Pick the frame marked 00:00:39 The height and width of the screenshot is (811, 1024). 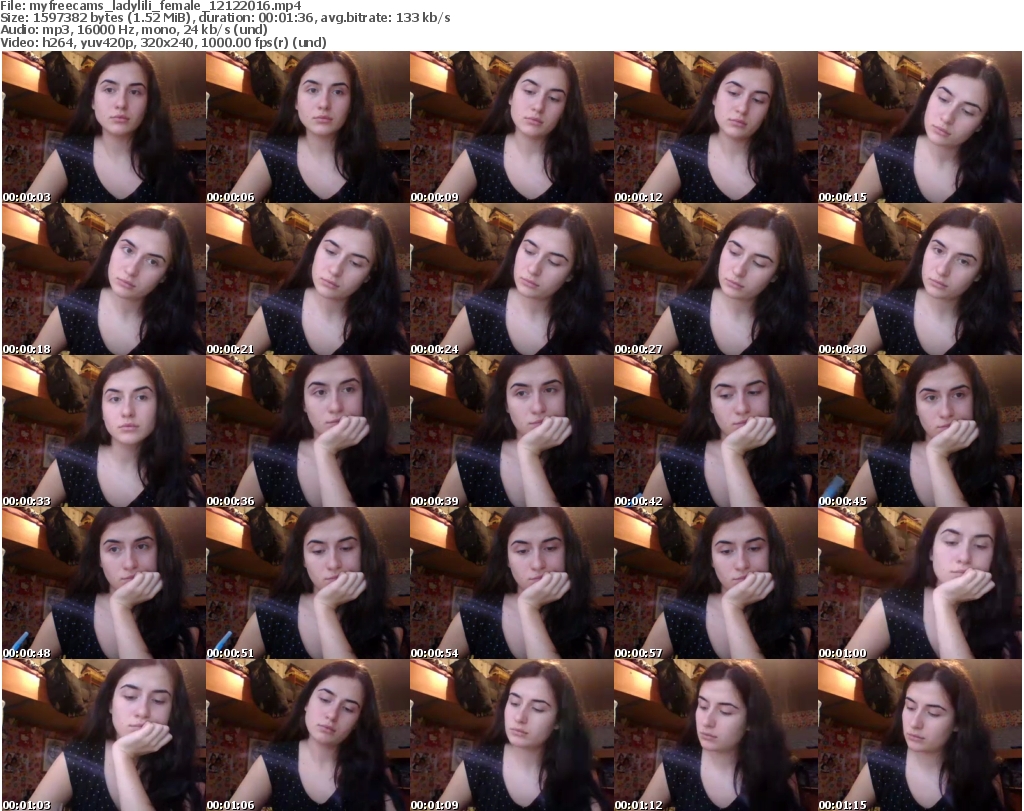511,432
